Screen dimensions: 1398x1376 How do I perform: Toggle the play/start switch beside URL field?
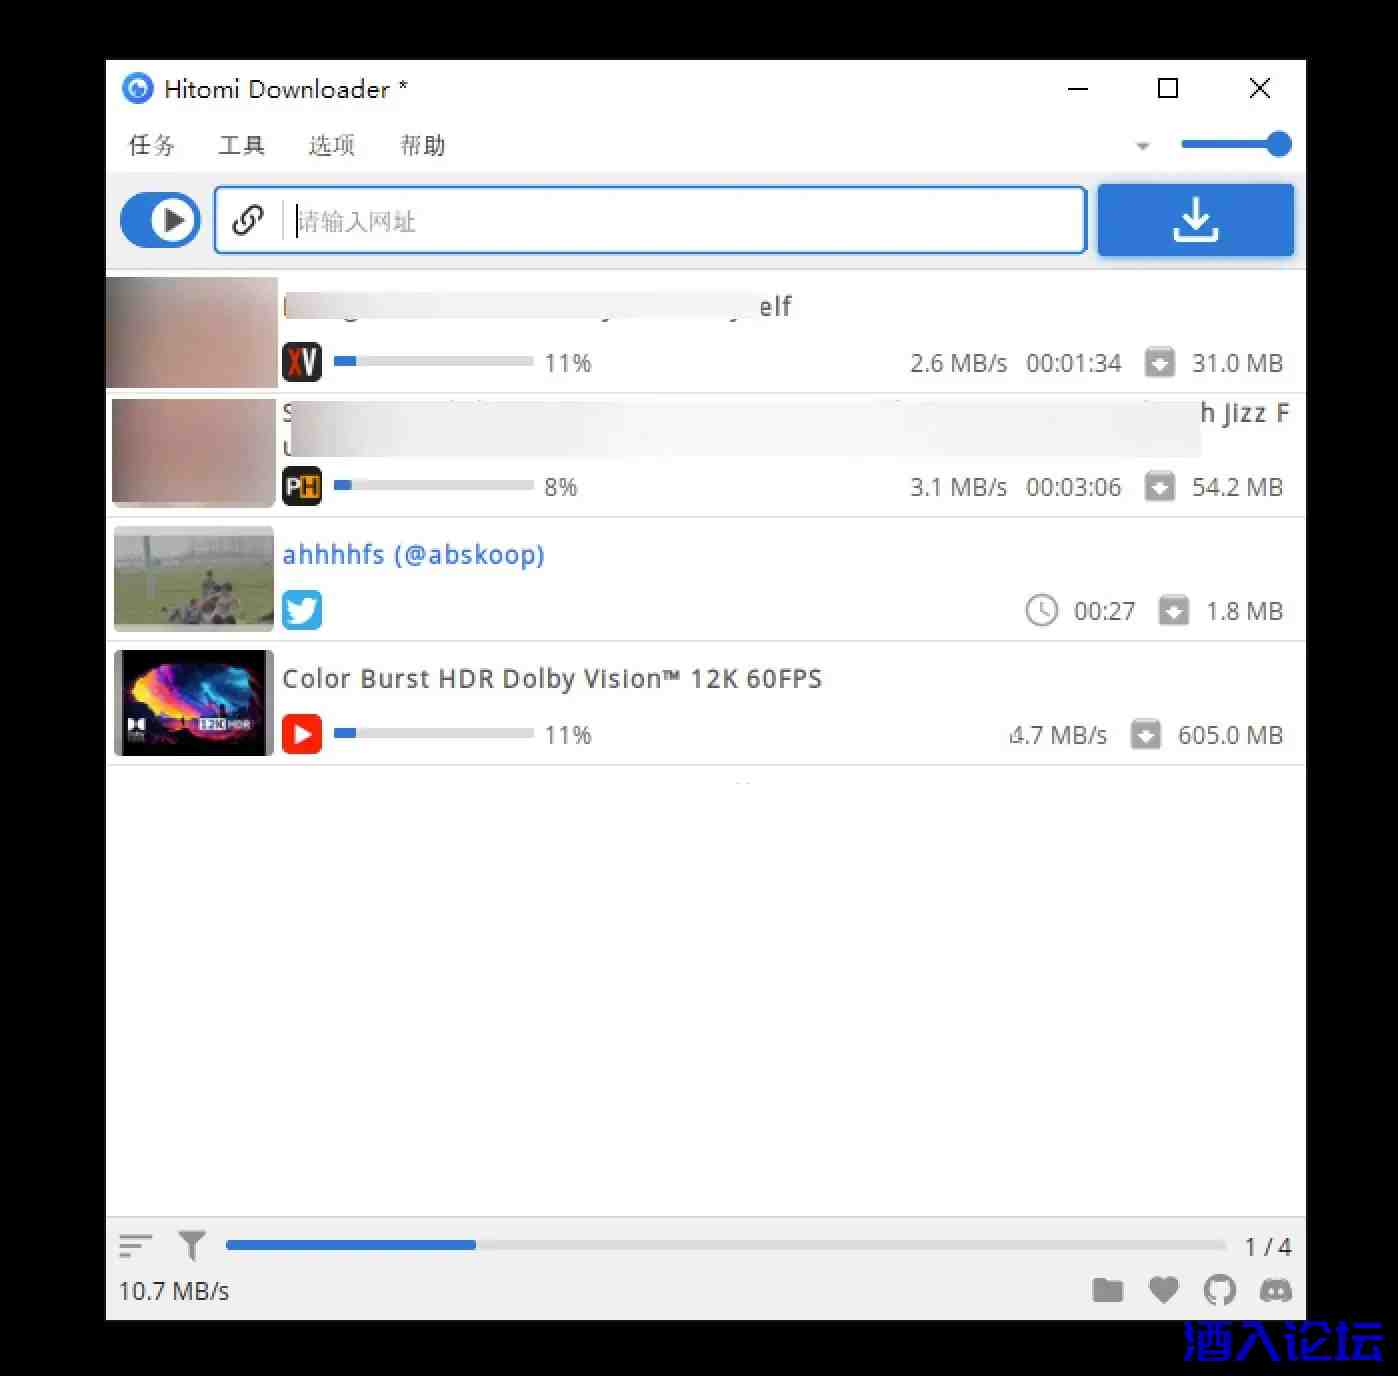pyautogui.click(x=160, y=220)
